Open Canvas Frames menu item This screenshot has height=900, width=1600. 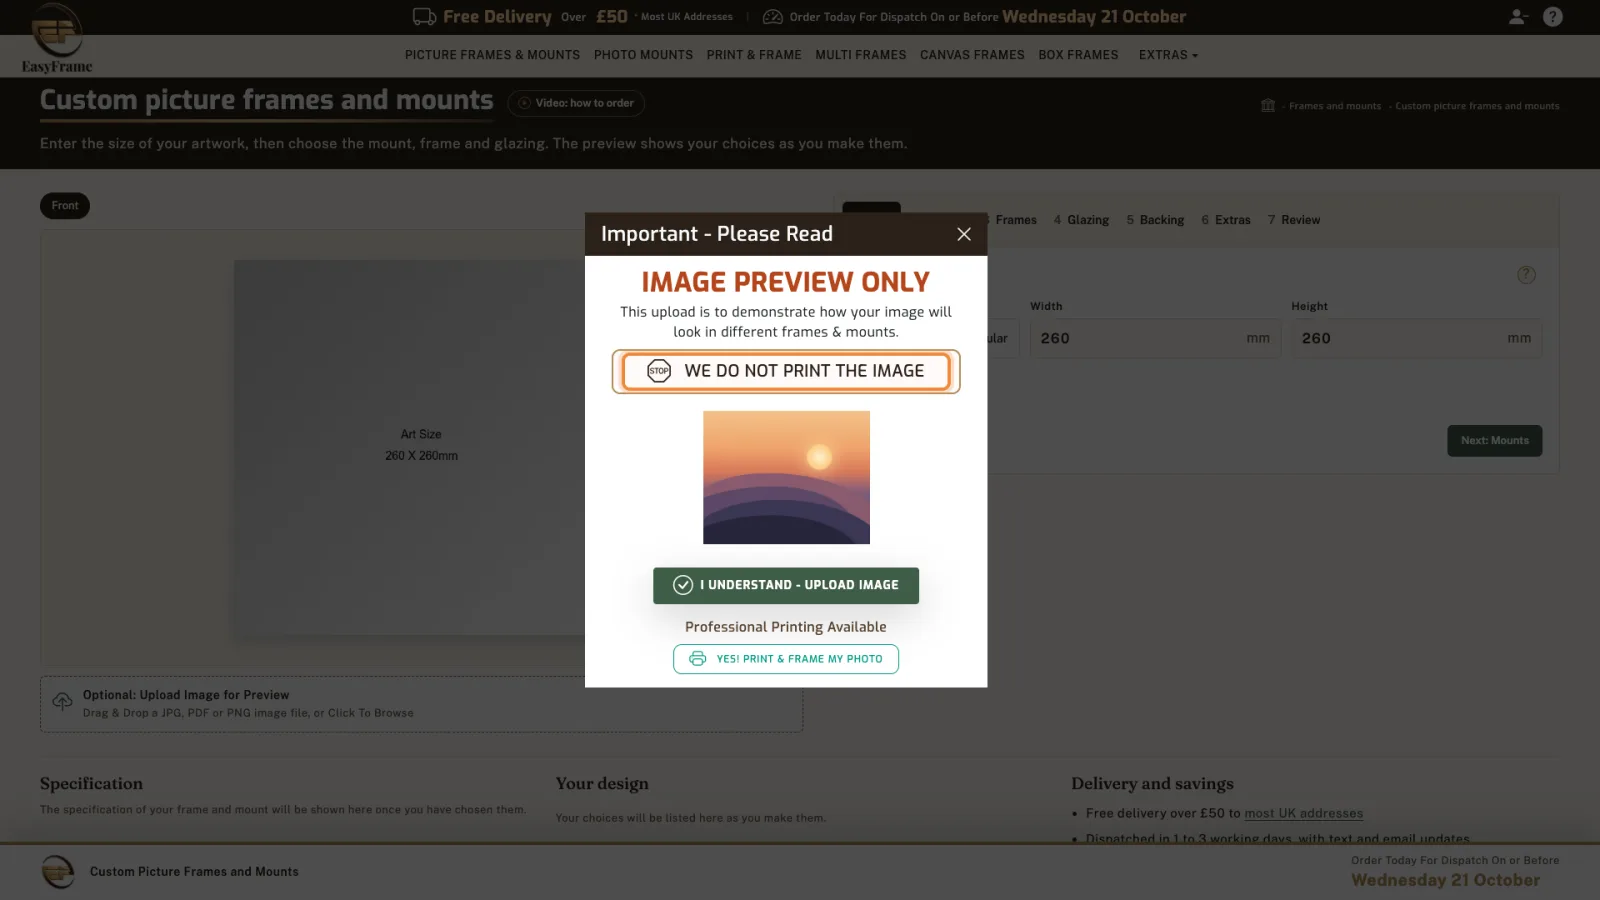972,55
